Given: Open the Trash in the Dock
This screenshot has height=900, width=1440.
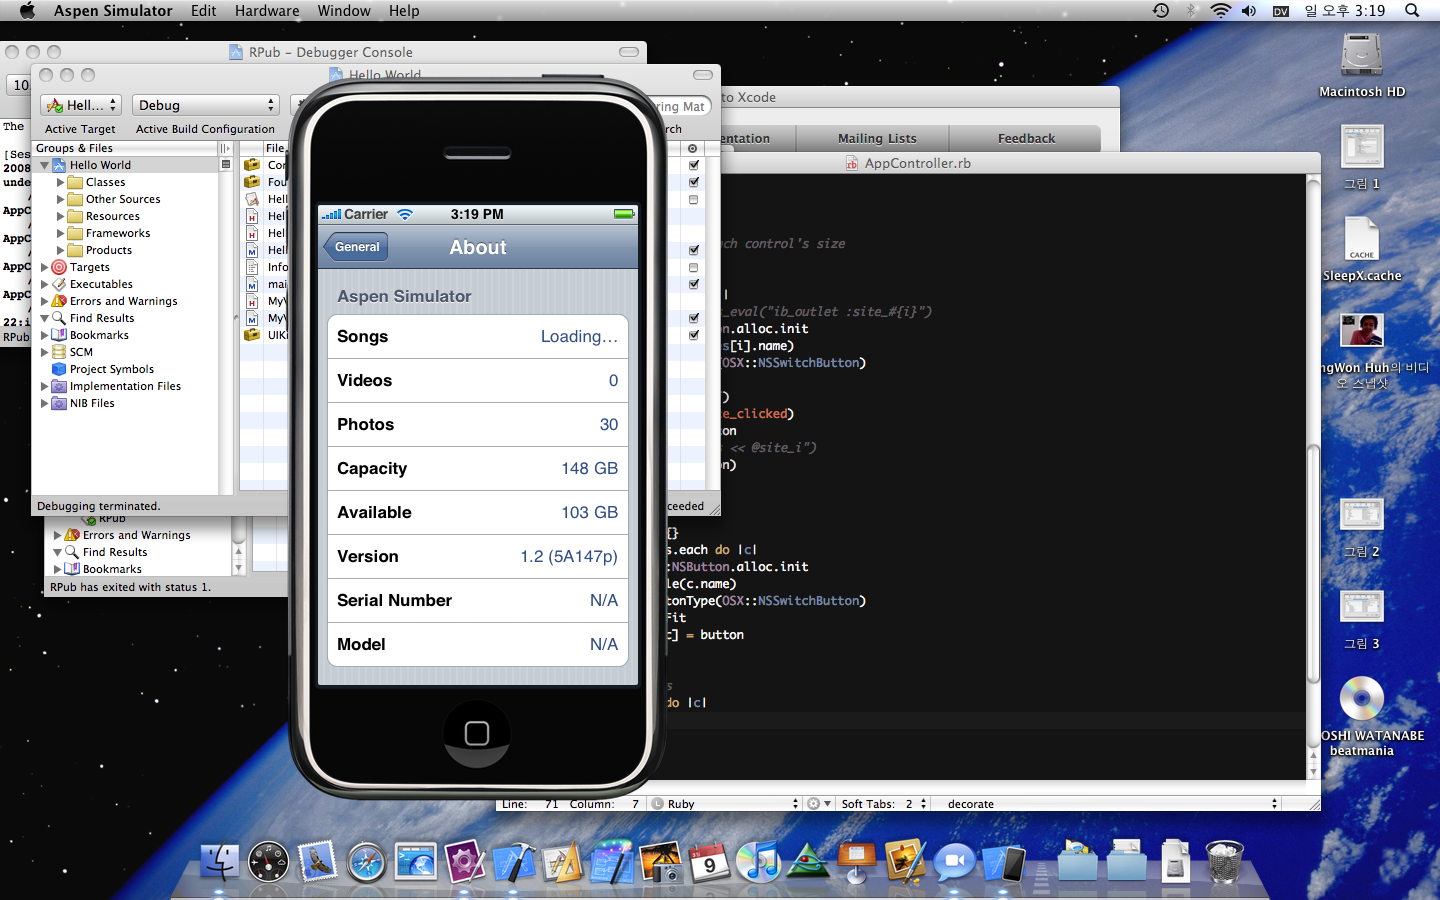Looking at the screenshot, I should point(1224,862).
